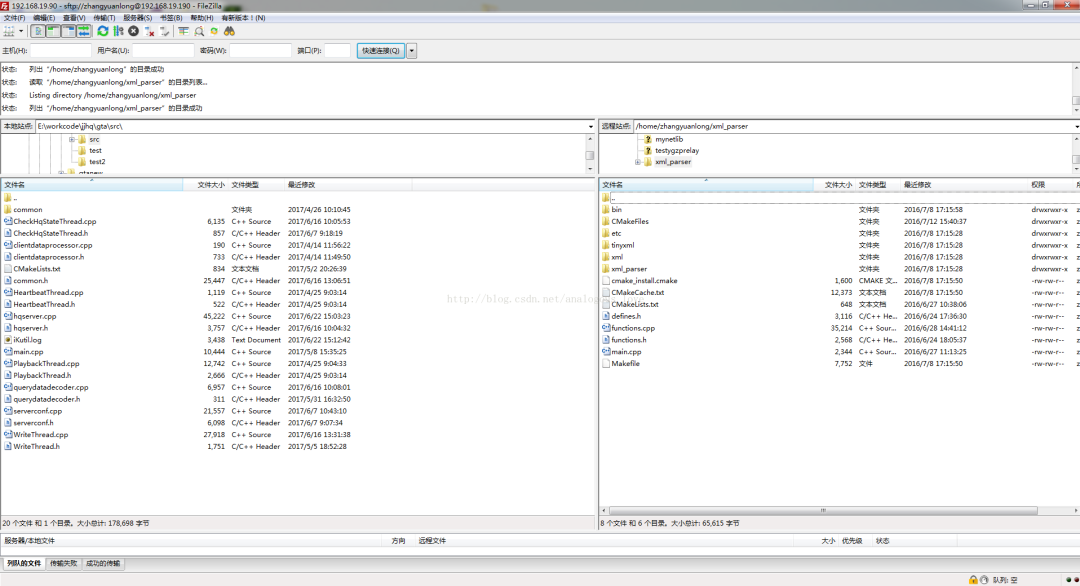Image resolution: width=1080 pixels, height=586 pixels.
Task: Toggle the transfer queue display
Action: [x=83, y=31]
